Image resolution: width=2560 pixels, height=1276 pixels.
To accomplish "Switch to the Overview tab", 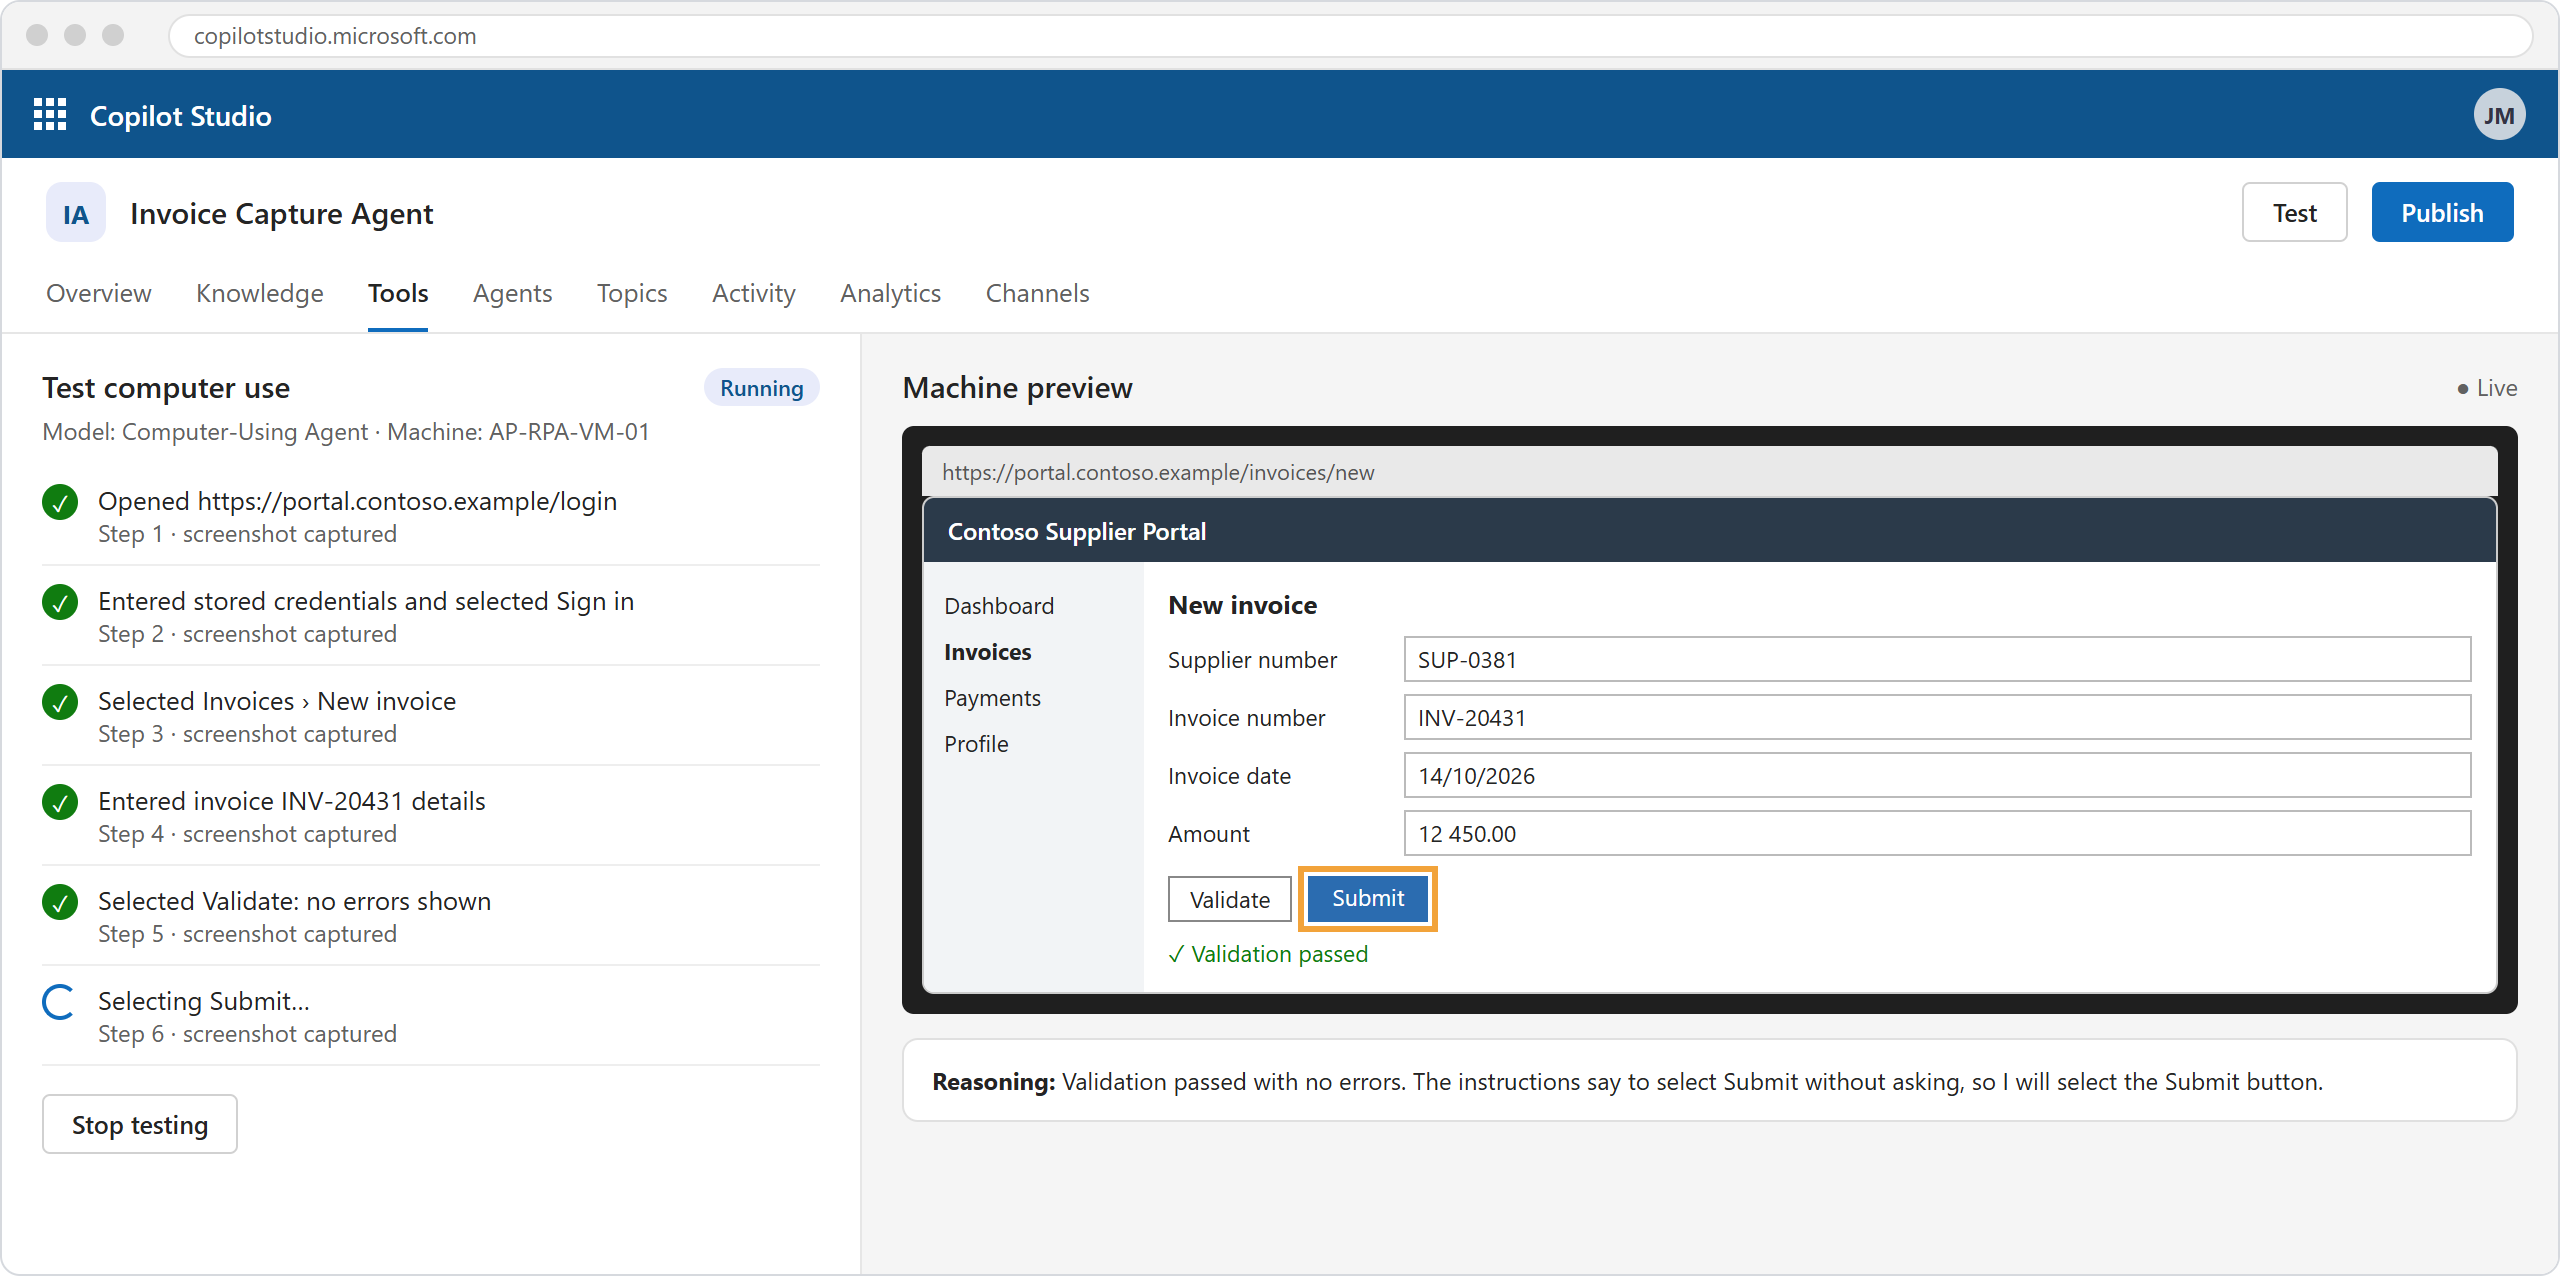I will pos(99,293).
